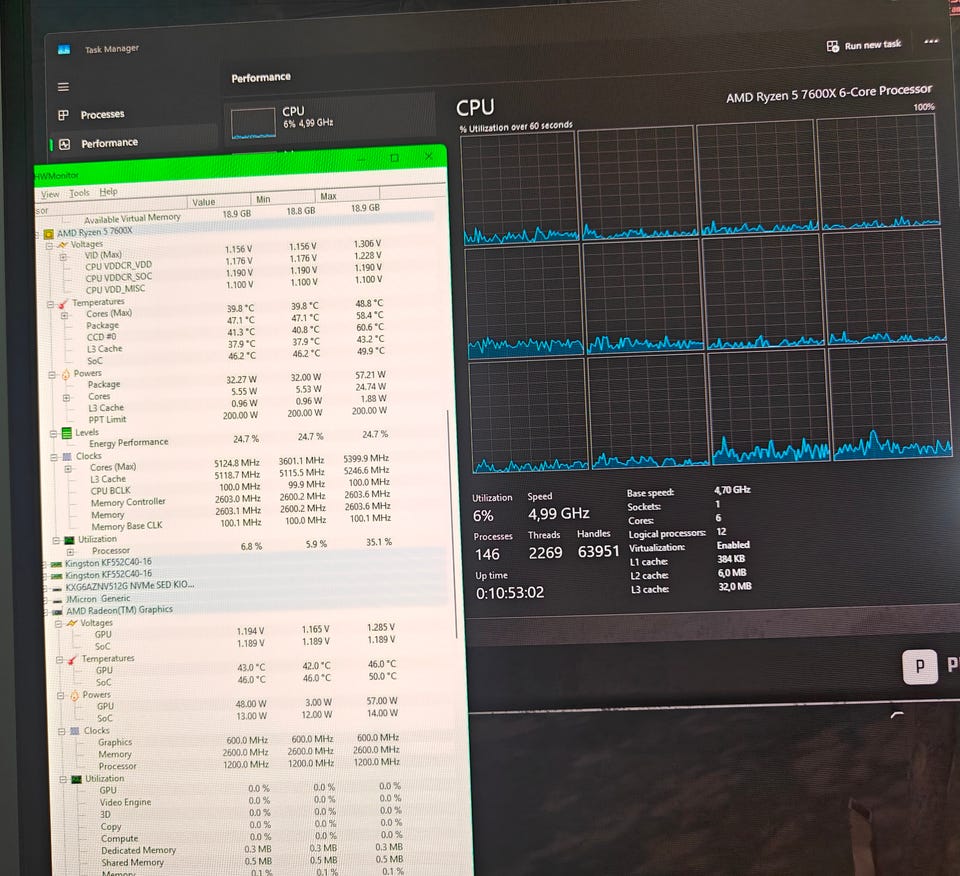
Task: Click Run new task button
Action: [864, 45]
